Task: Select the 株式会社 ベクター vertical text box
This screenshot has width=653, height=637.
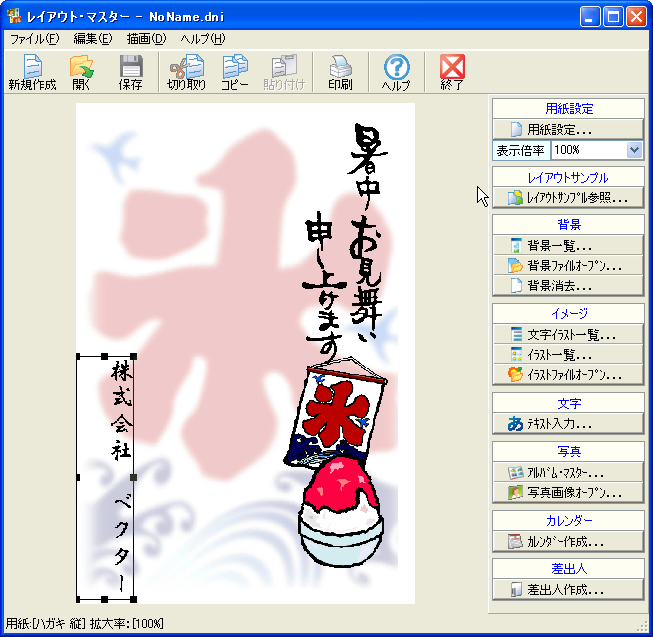Action: [x=105, y=478]
